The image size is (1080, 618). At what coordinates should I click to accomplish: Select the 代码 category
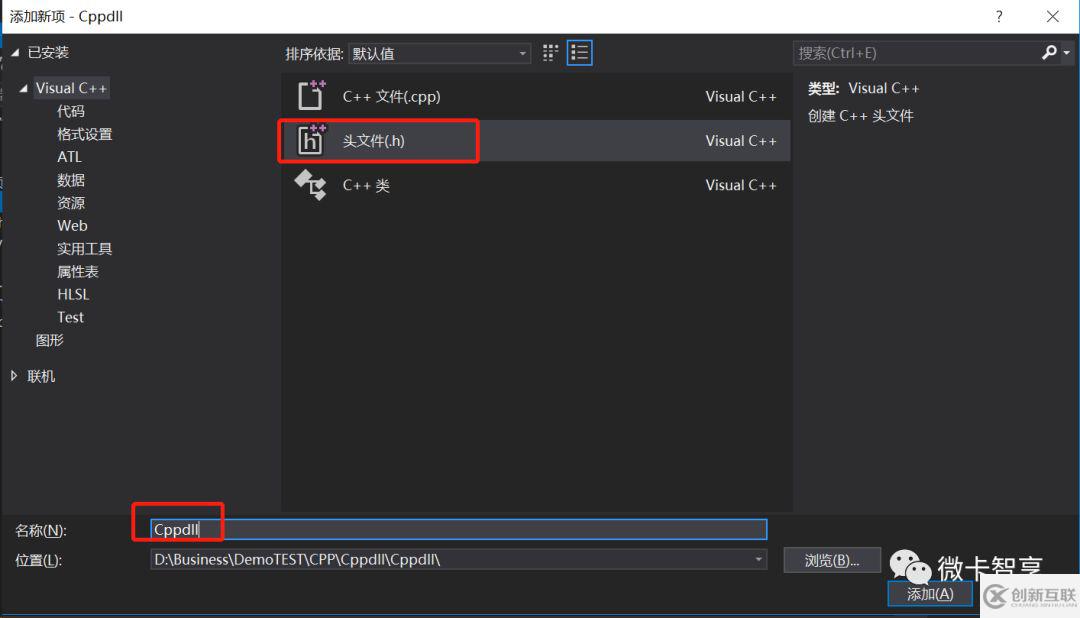point(71,111)
